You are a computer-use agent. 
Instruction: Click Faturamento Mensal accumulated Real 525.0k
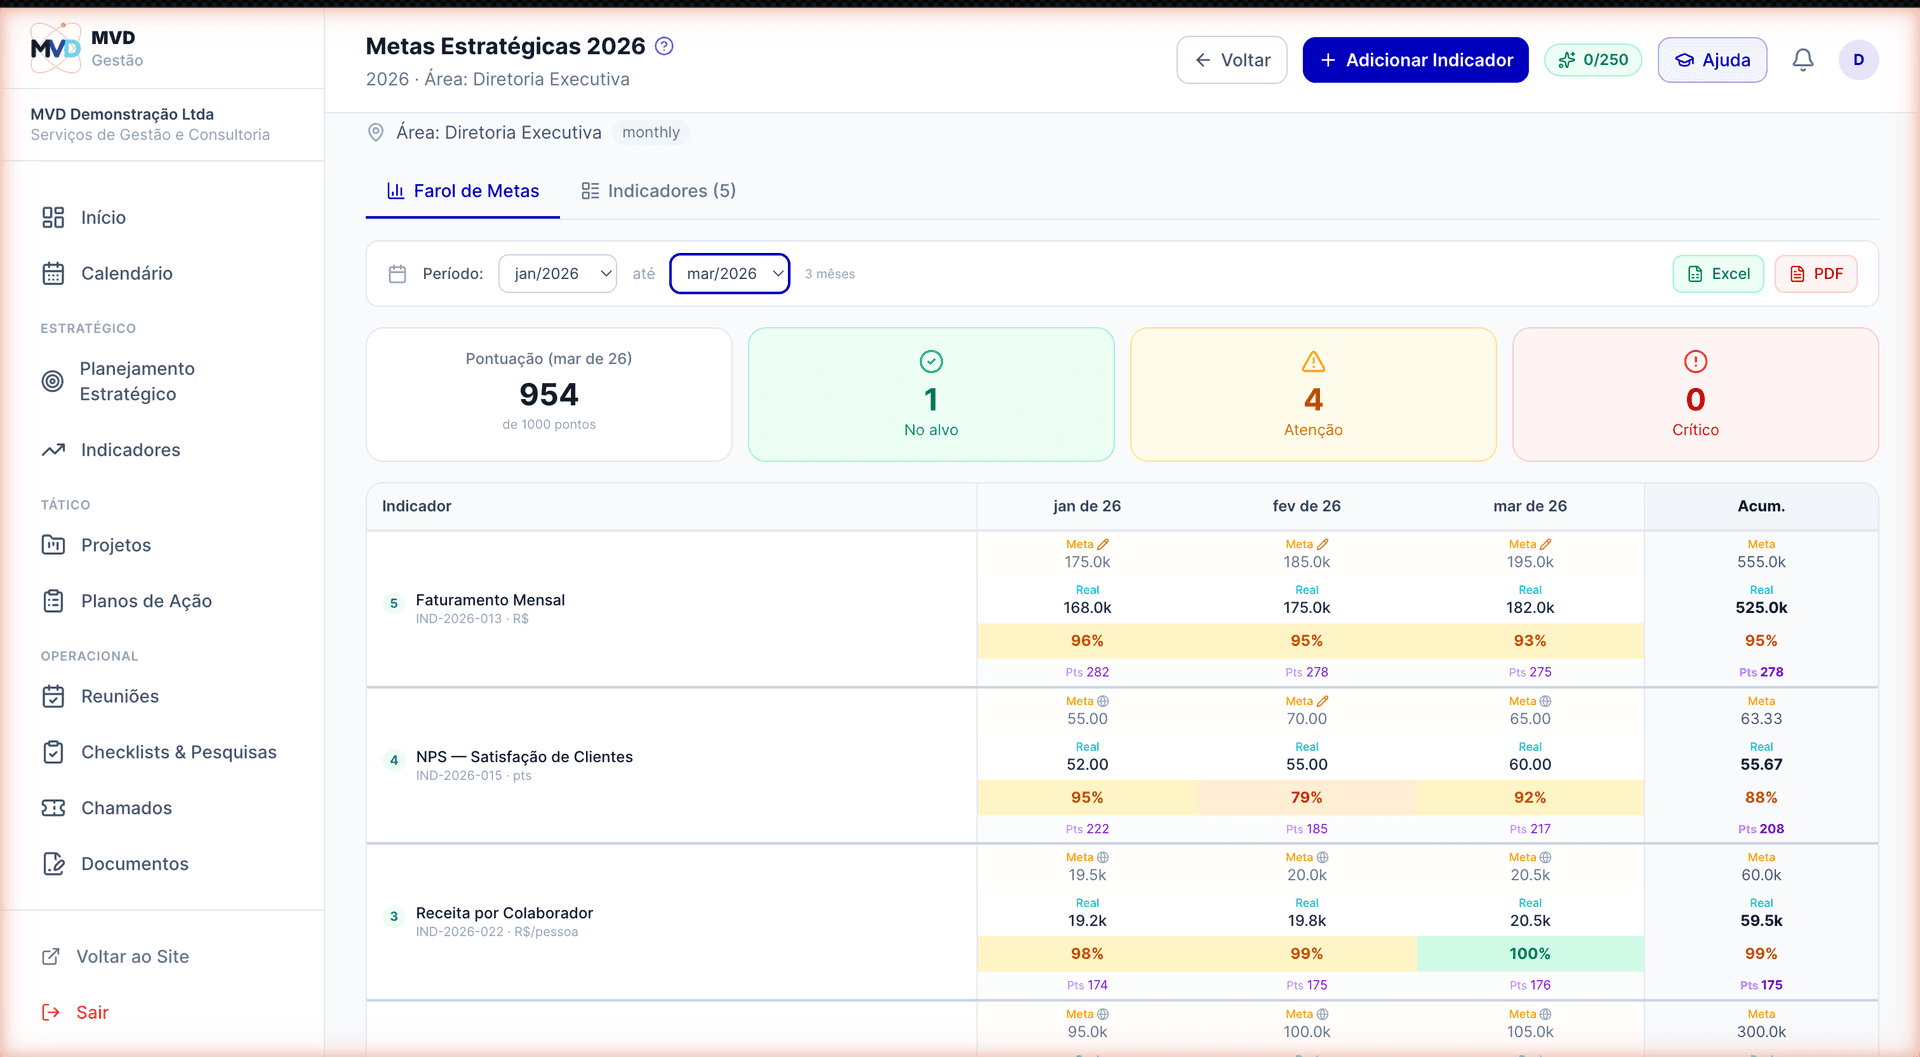1761,608
